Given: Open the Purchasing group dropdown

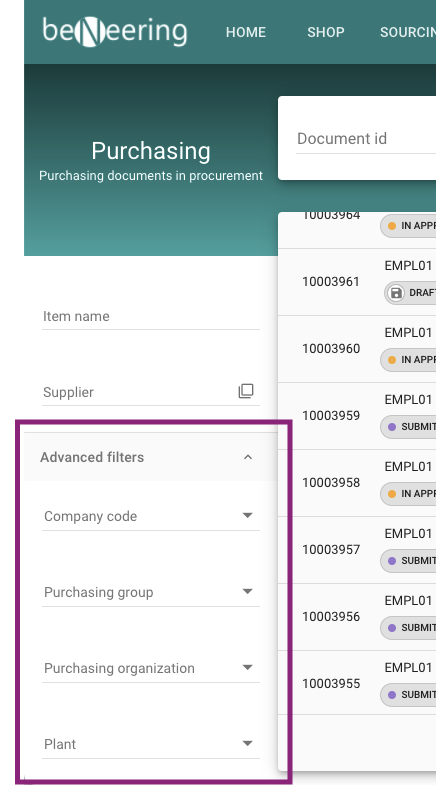Looking at the screenshot, I should [x=151, y=592].
